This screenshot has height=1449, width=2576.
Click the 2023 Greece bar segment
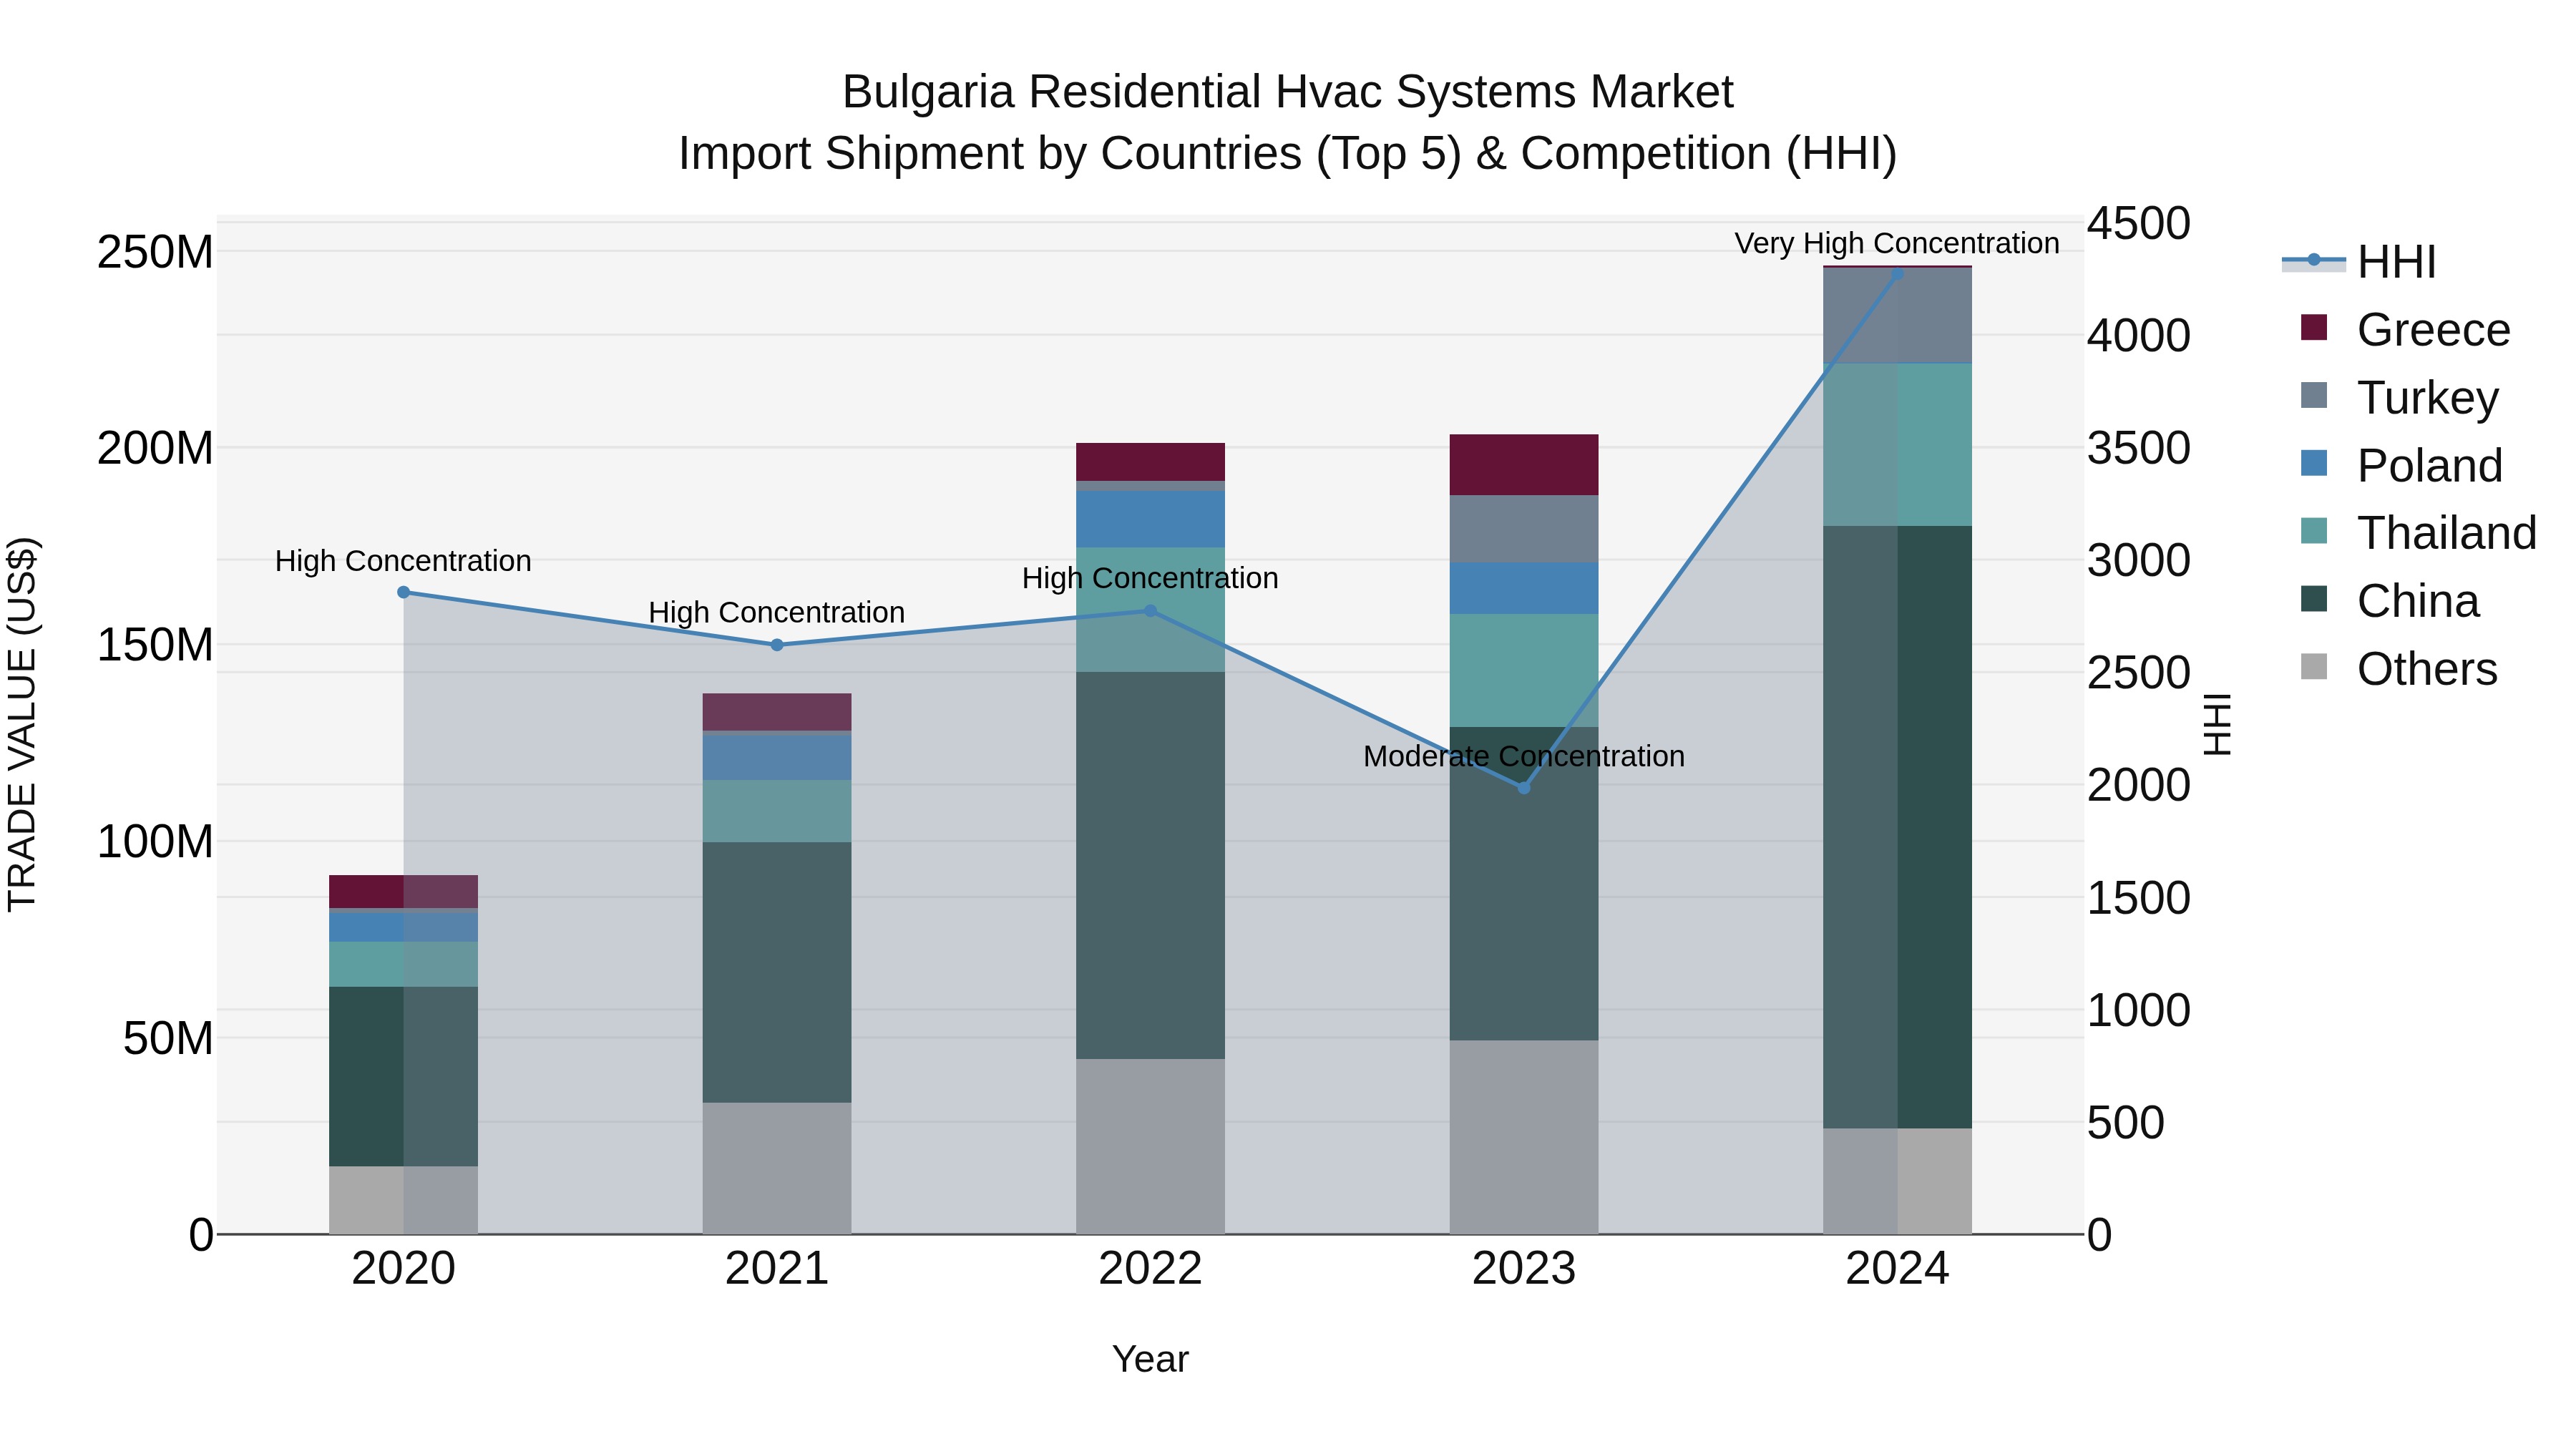coord(1524,465)
